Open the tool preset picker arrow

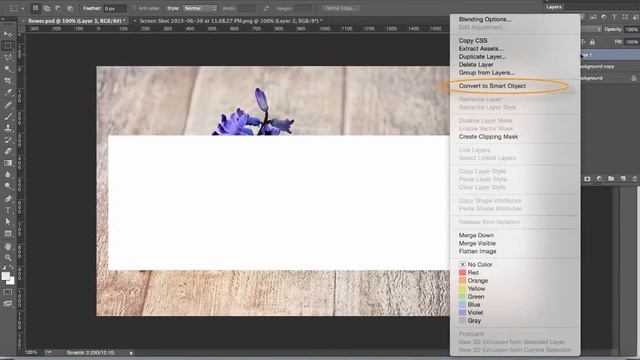point(22,8)
